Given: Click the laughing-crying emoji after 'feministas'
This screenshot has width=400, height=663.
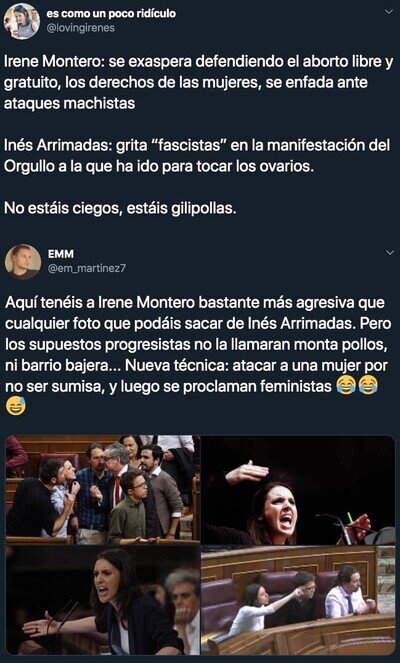Looking at the screenshot, I should coord(346,386).
